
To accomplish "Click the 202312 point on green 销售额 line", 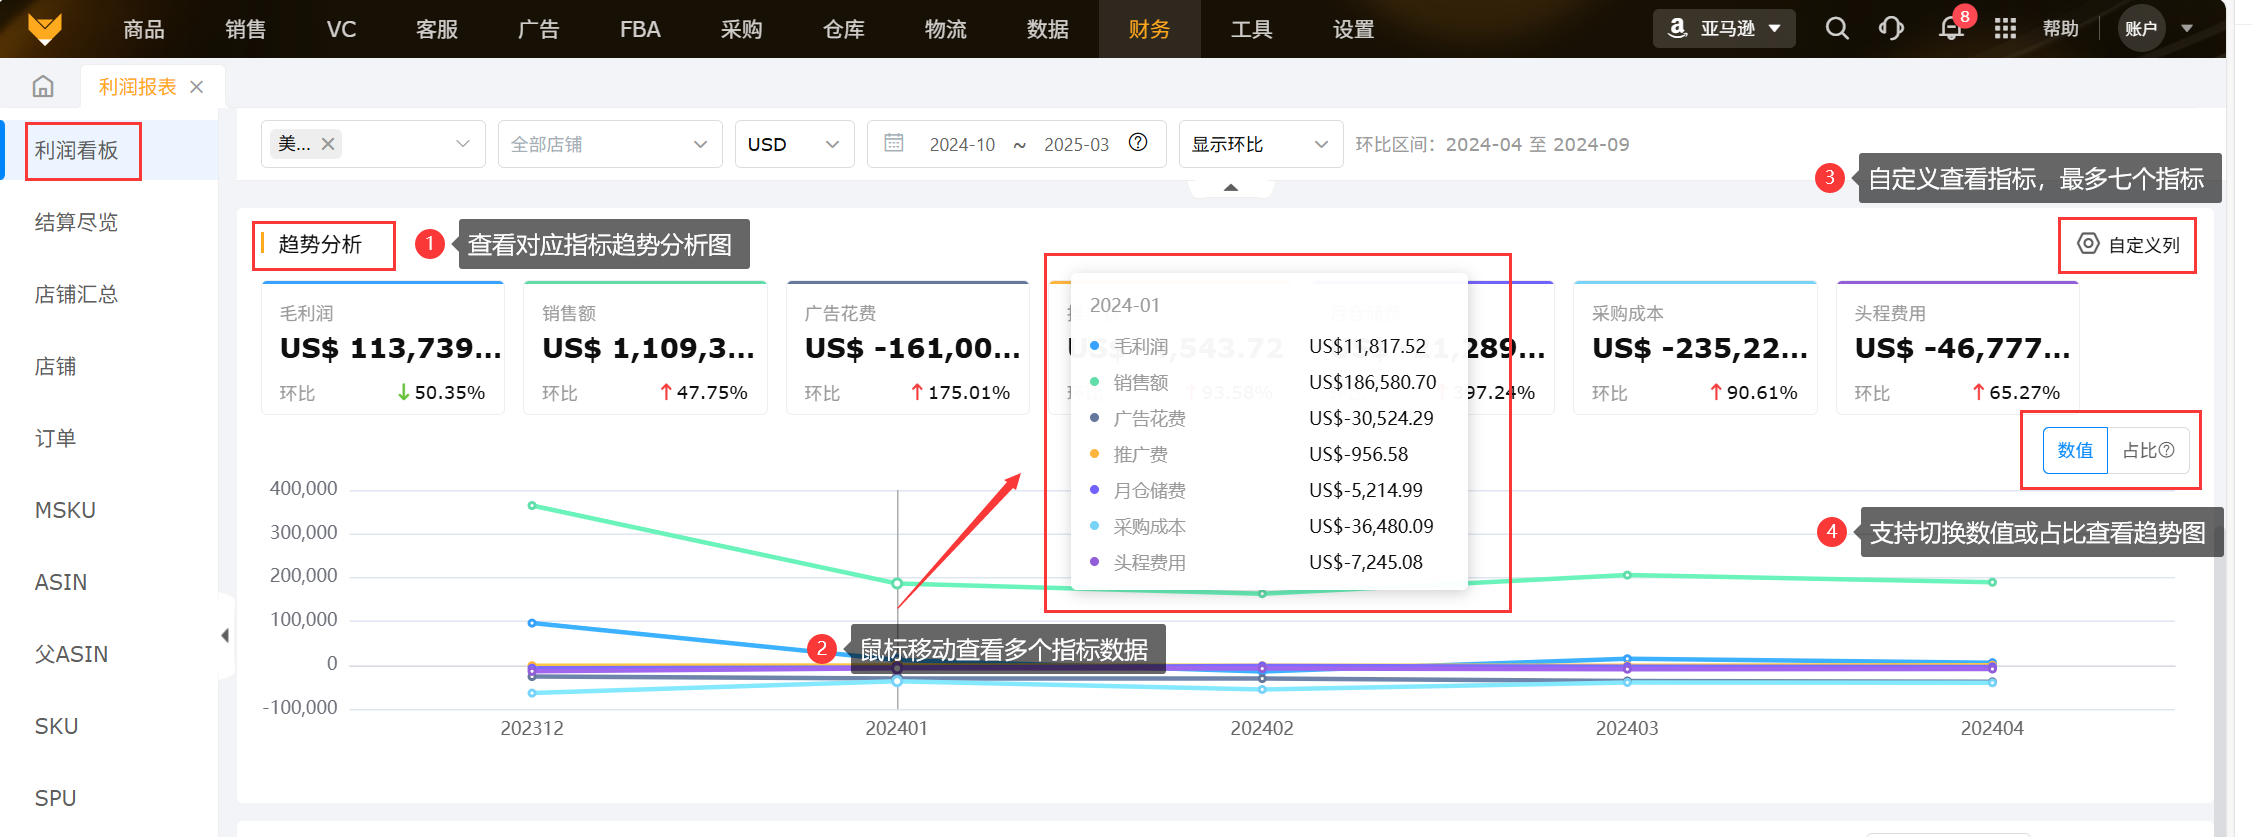I will click(x=532, y=505).
